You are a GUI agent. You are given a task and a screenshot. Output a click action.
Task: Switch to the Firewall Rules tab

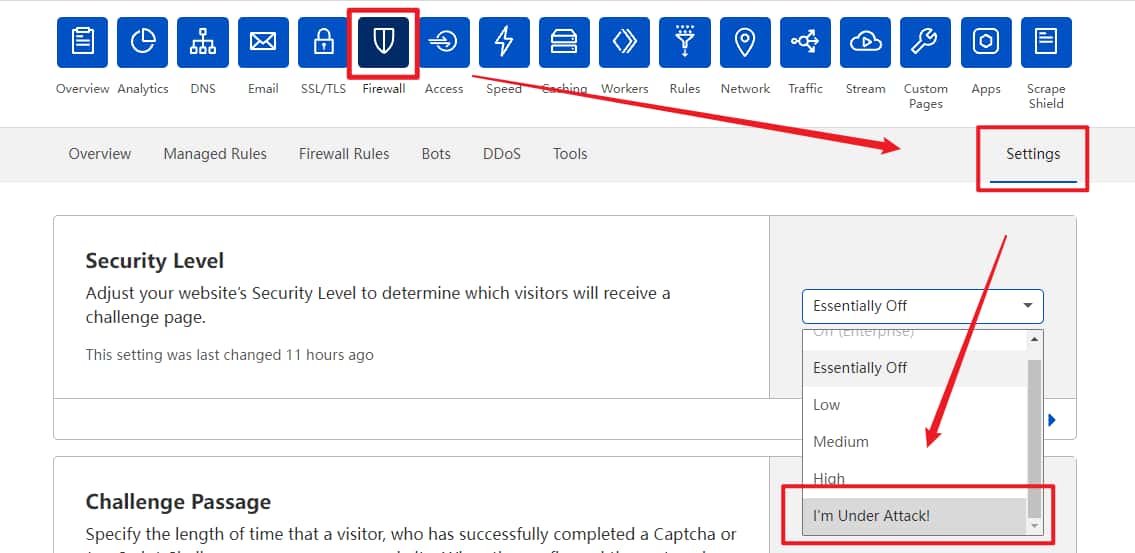tap(344, 154)
